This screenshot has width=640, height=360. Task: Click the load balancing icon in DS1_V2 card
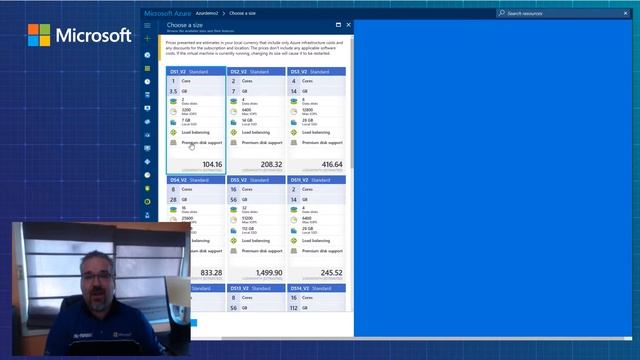pyautogui.click(x=173, y=132)
